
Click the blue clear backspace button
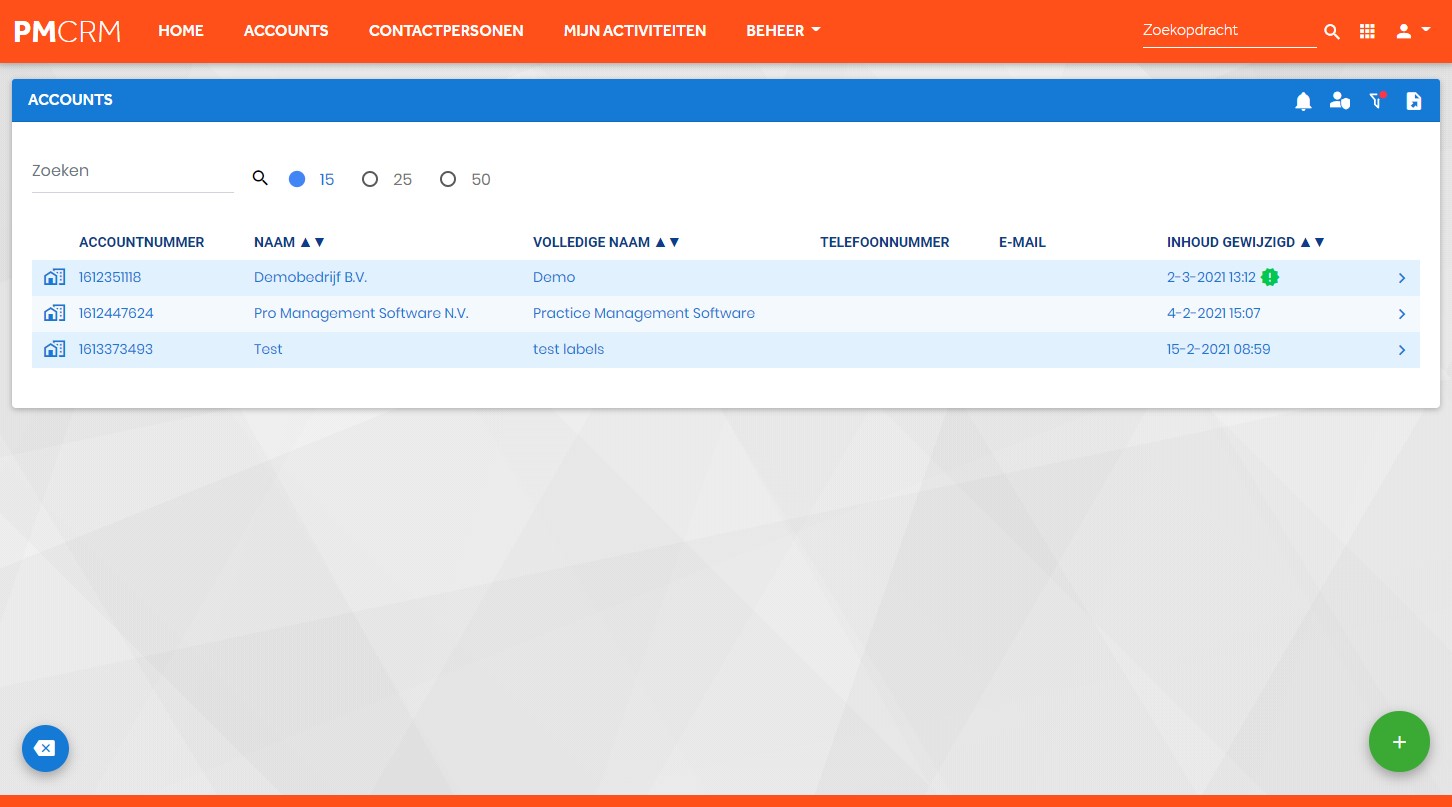pyautogui.click(x=45, y=748)
